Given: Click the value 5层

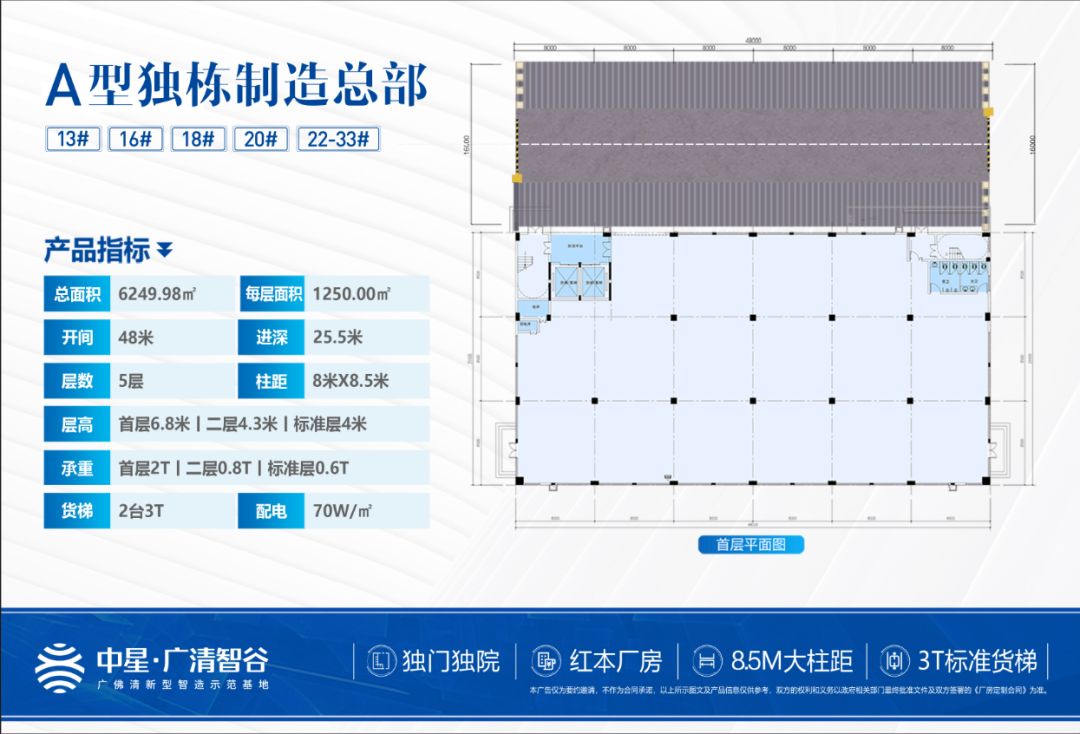Looking at the screenshot, I should click(131, 381).
